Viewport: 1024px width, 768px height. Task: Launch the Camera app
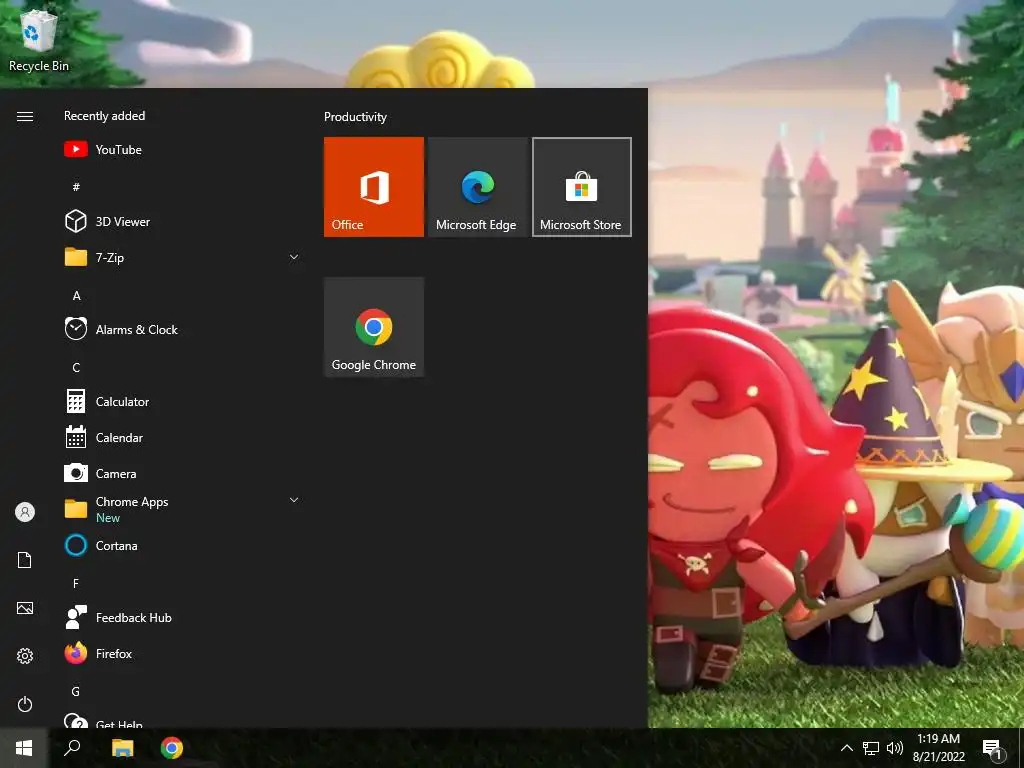pos(182,473)
